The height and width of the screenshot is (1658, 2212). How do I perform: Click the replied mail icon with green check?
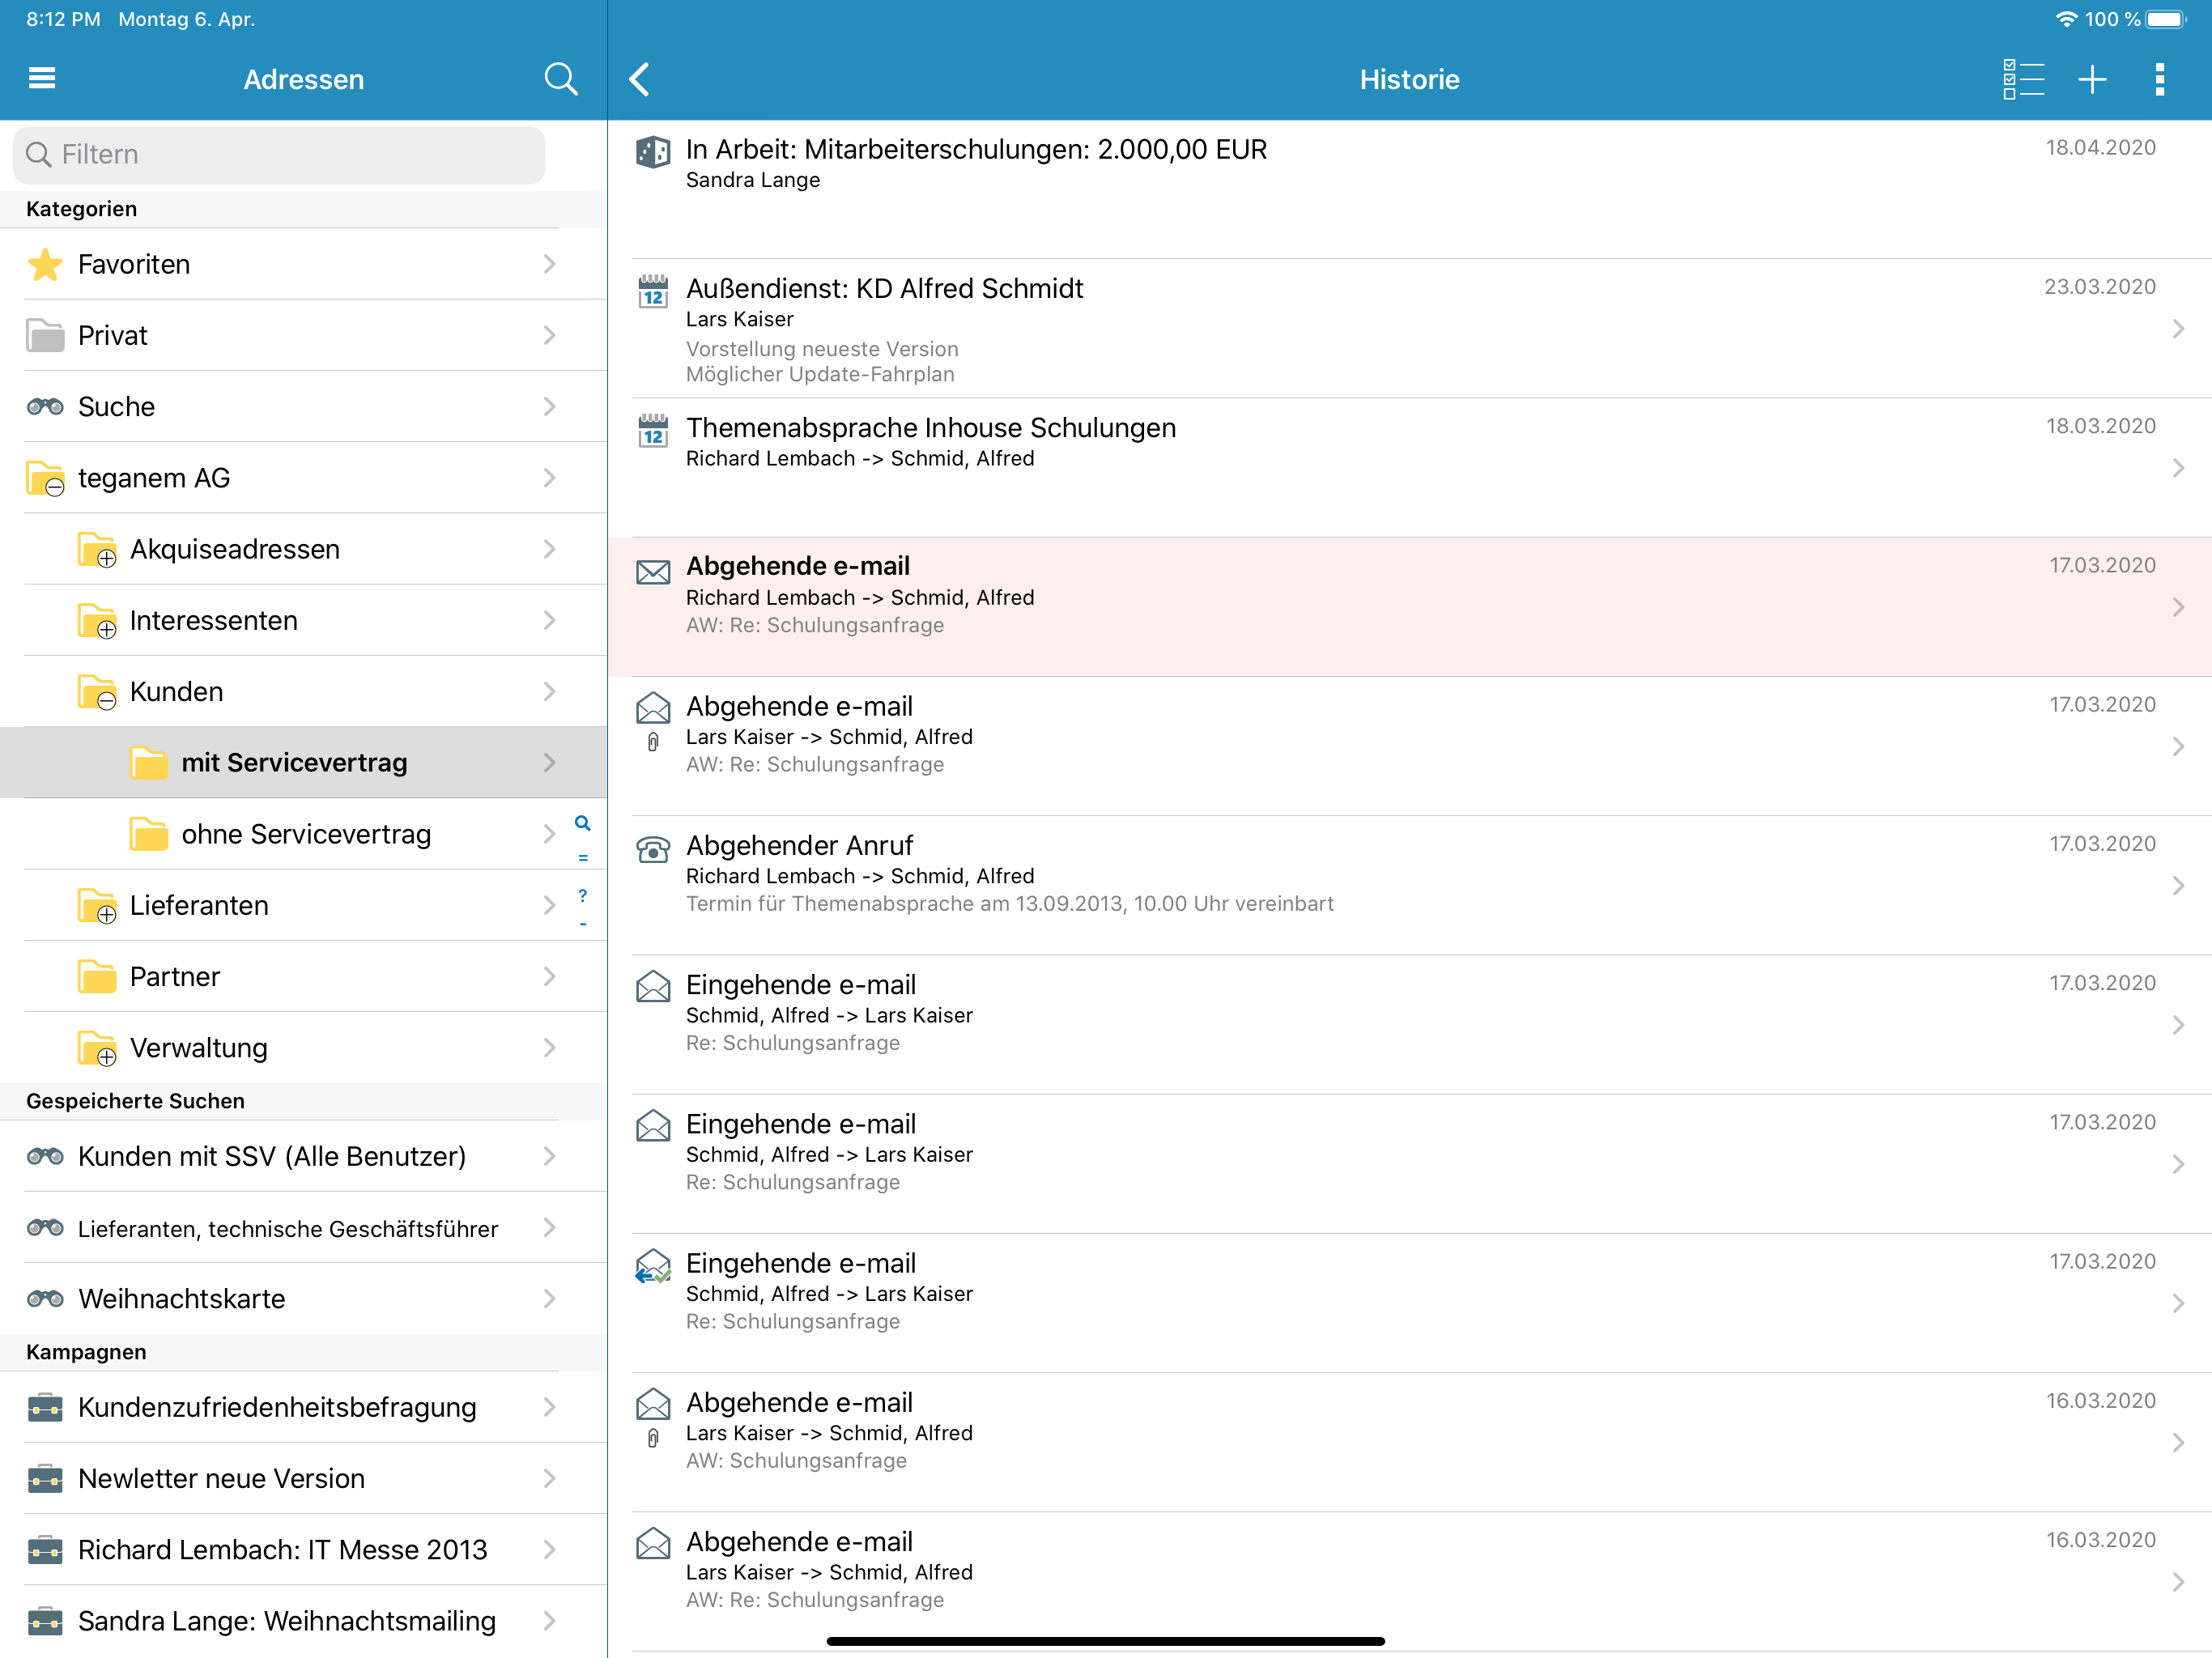[653, 1266]
